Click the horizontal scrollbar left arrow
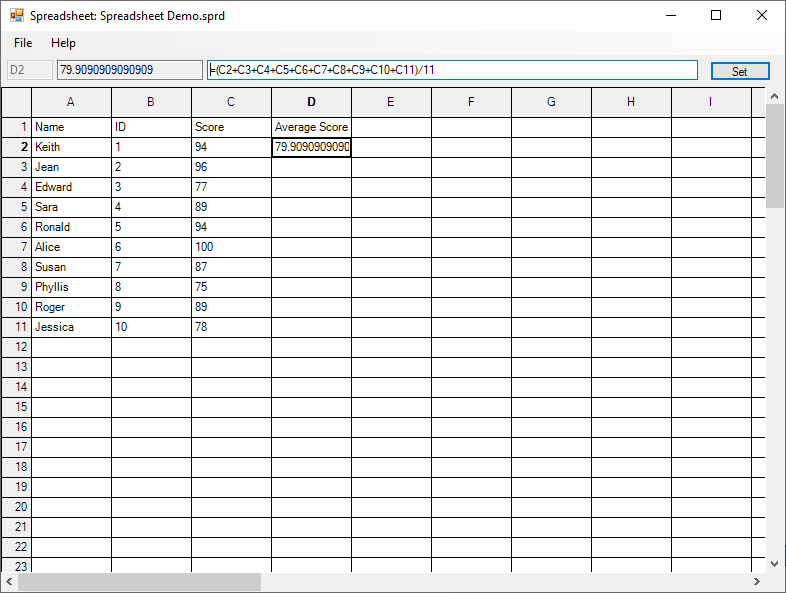Image resolution: width=786 pixels, height=593 pixels. [x=9, y=581]
